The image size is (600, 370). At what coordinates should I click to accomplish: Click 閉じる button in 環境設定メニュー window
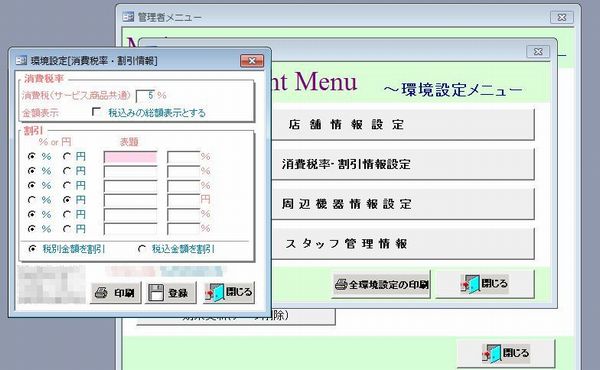[x=485, y=284]
